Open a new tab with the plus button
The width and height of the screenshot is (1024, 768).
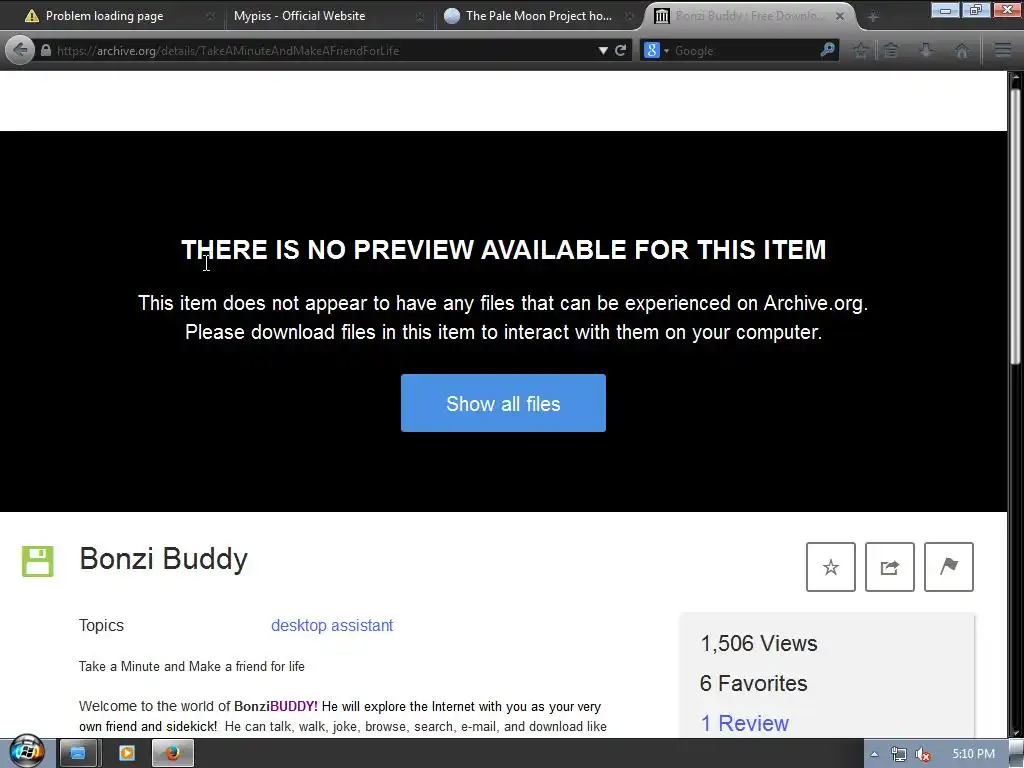tap(873, 16)
